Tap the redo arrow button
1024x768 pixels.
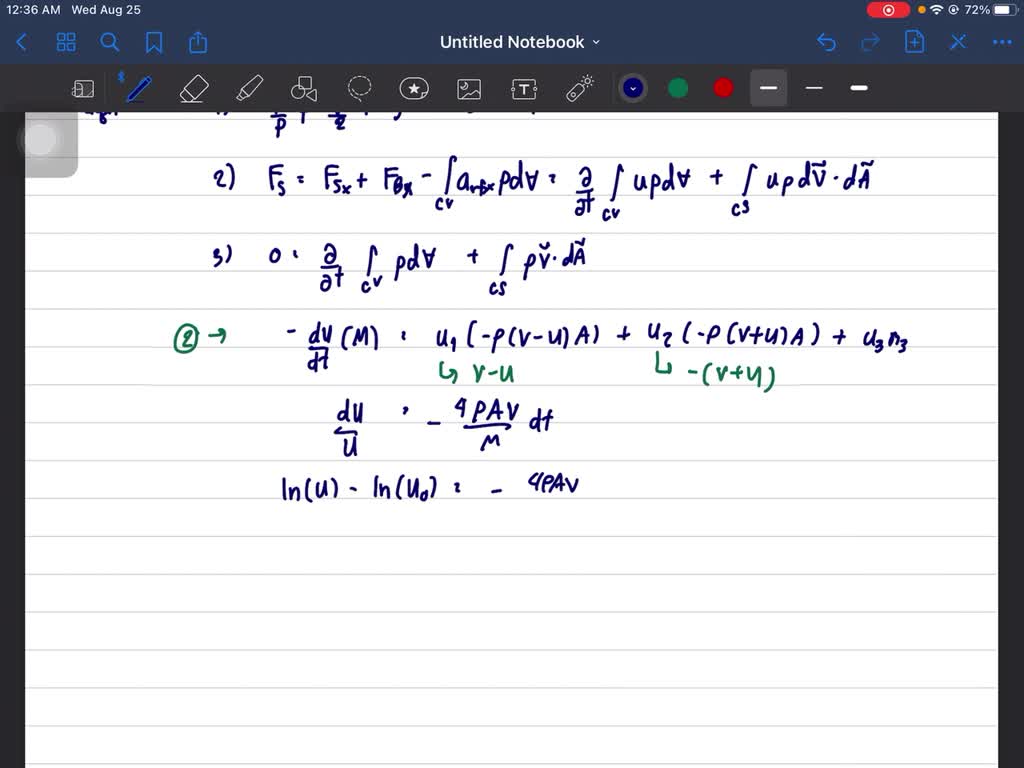click(870, 42)
